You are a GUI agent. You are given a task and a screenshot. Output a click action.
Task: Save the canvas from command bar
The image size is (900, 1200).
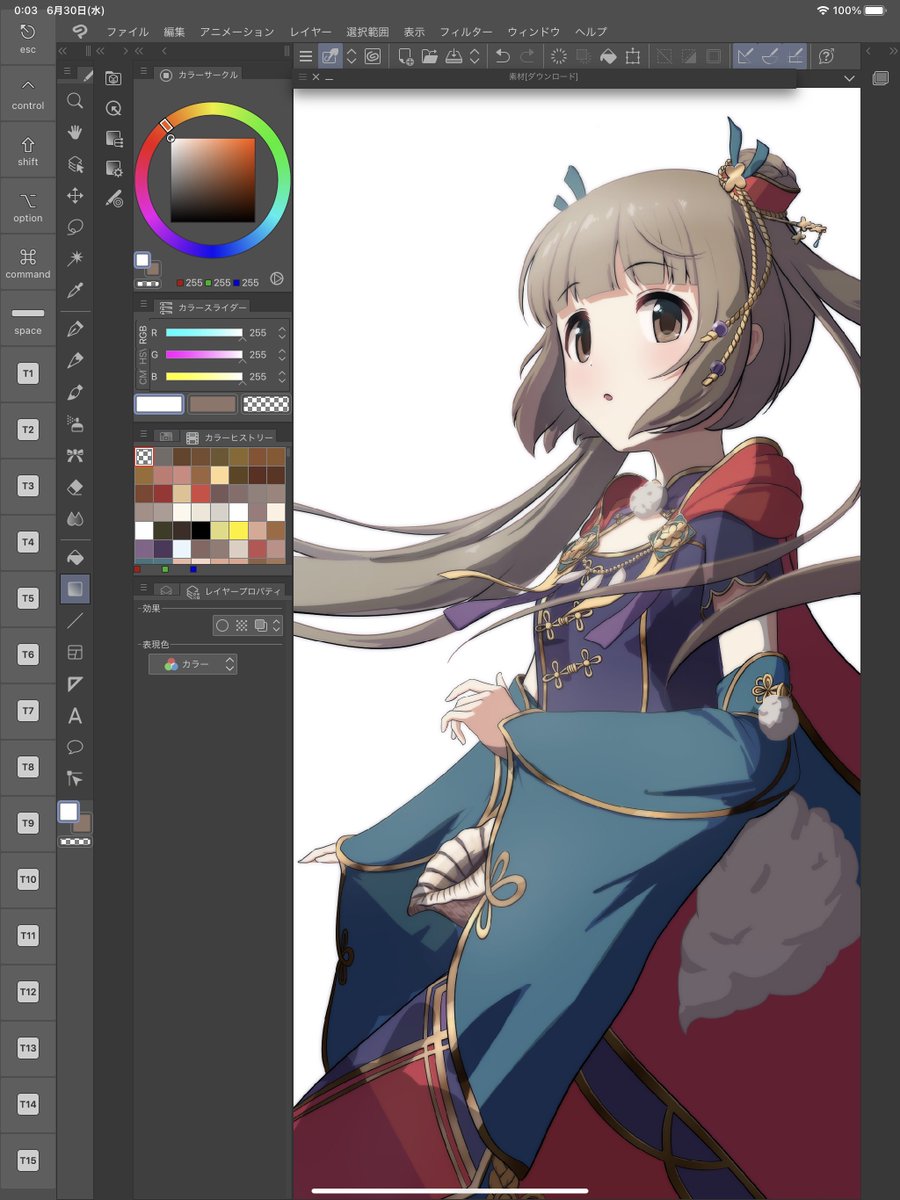tap(453, 56)
